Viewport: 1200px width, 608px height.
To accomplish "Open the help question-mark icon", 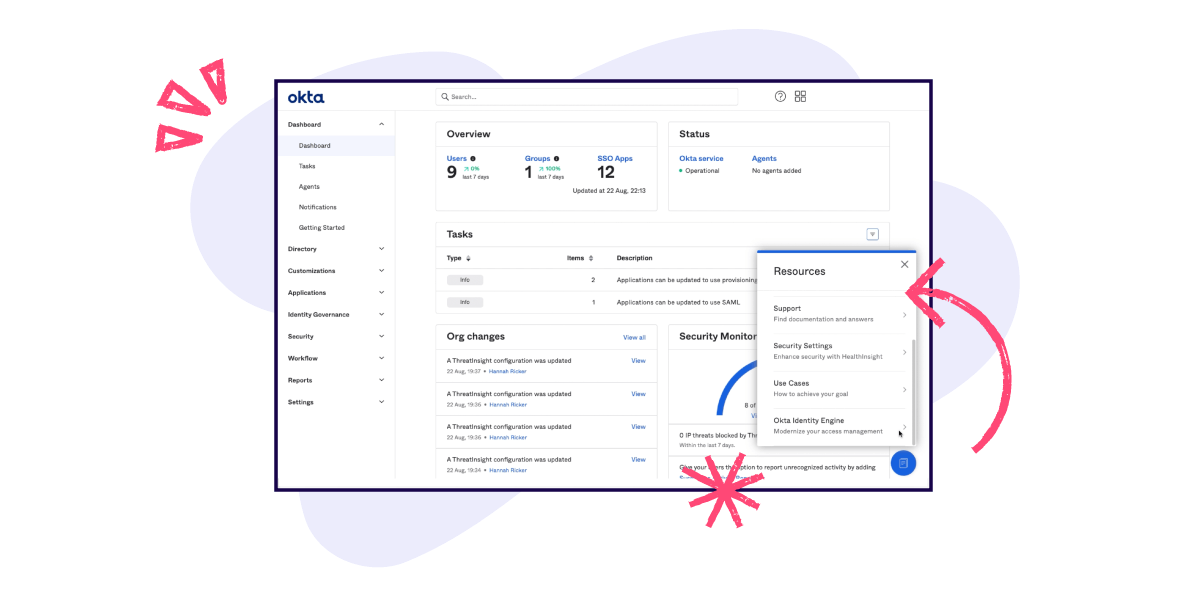I will point(781,97).
